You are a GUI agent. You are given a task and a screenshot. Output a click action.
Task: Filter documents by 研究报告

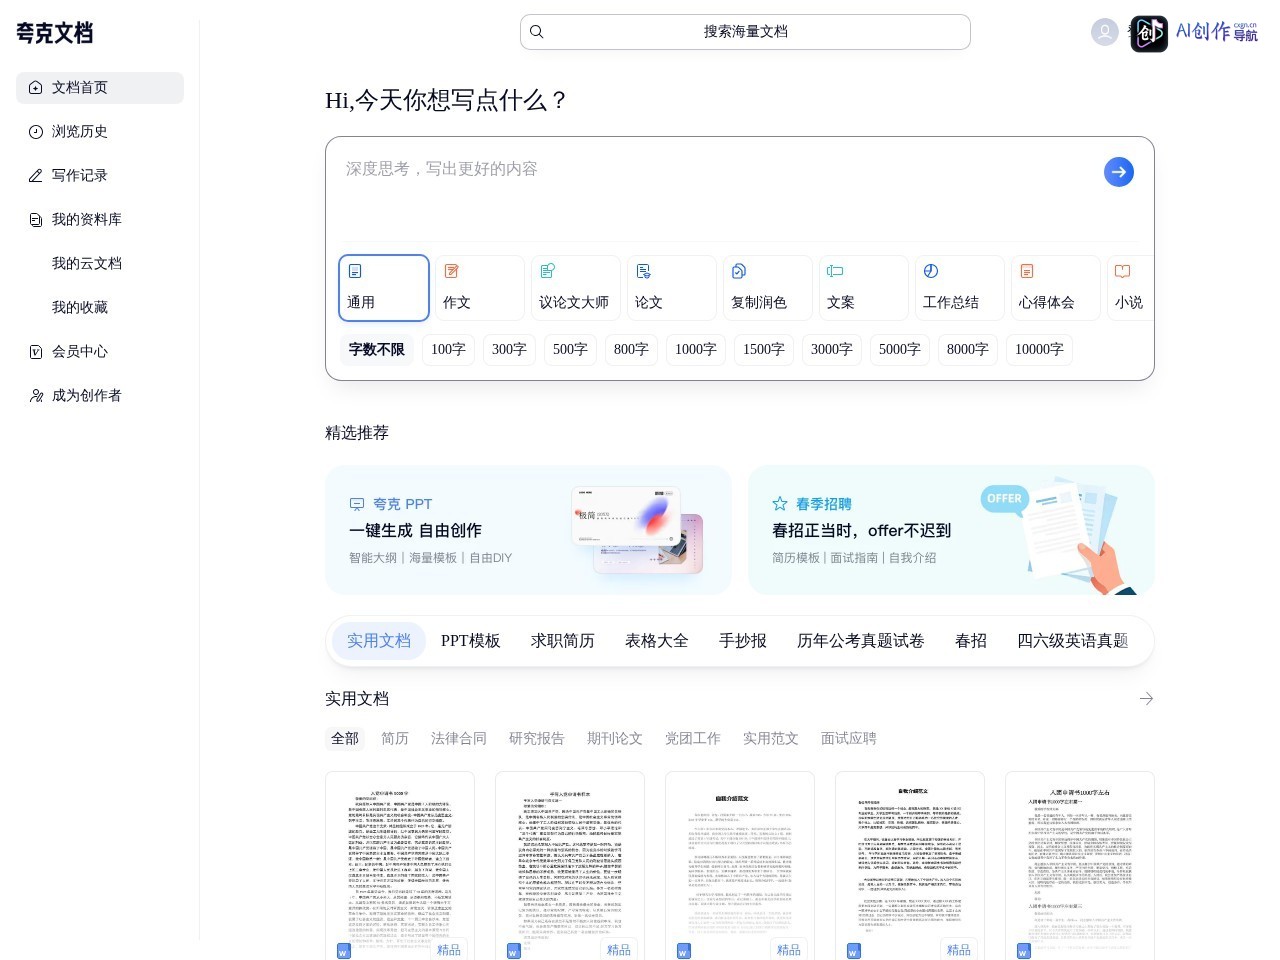point(537,739)
